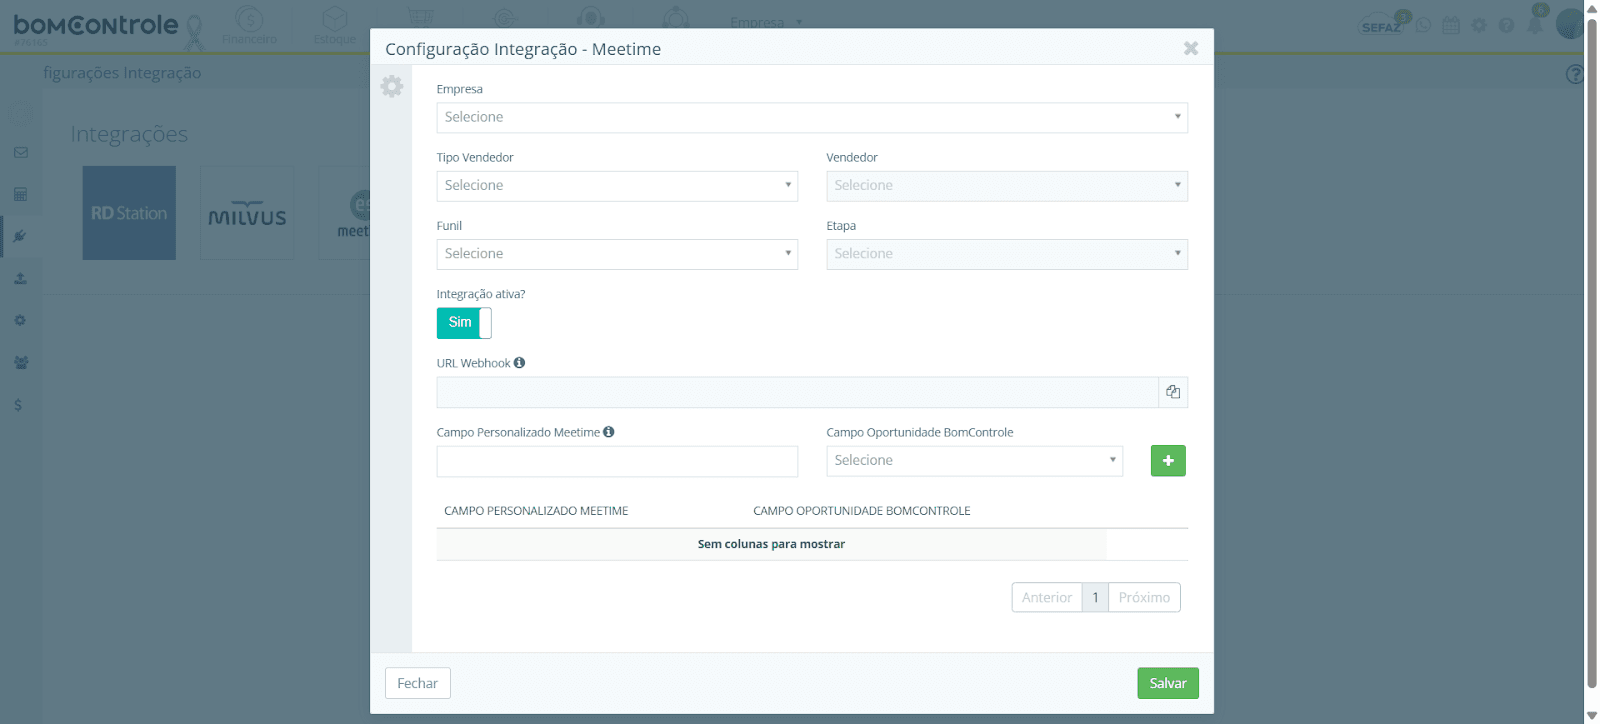Click the dollar sign icon in sidebar

point(18,405)
